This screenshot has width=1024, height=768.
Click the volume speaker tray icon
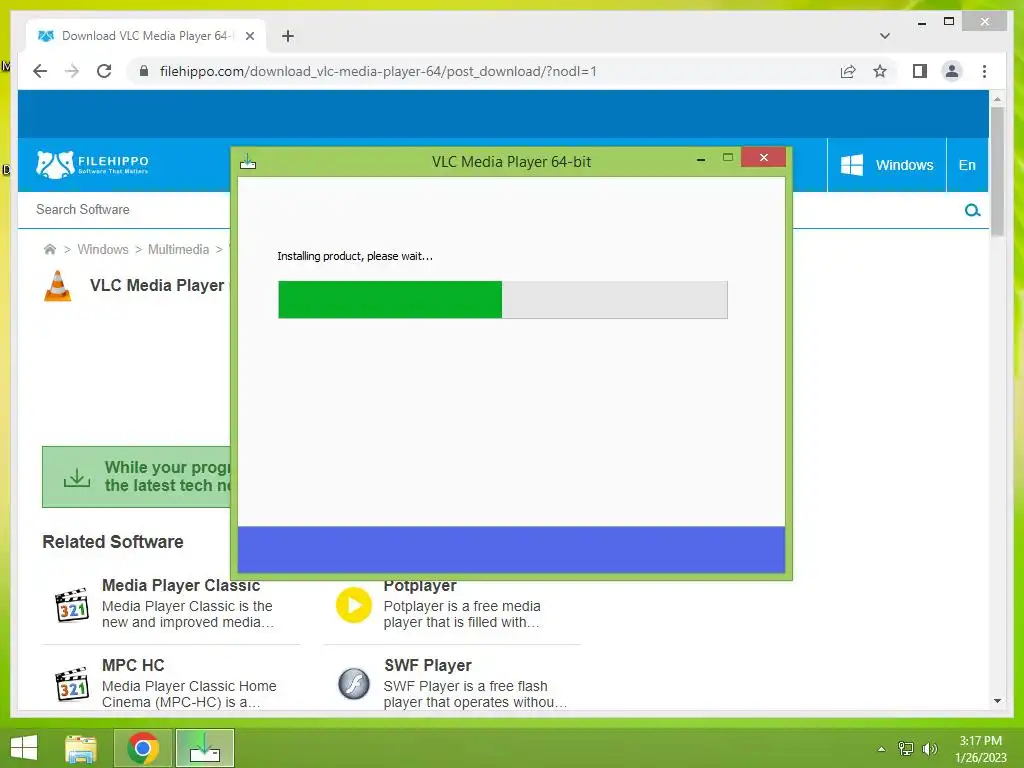point(929,749)
